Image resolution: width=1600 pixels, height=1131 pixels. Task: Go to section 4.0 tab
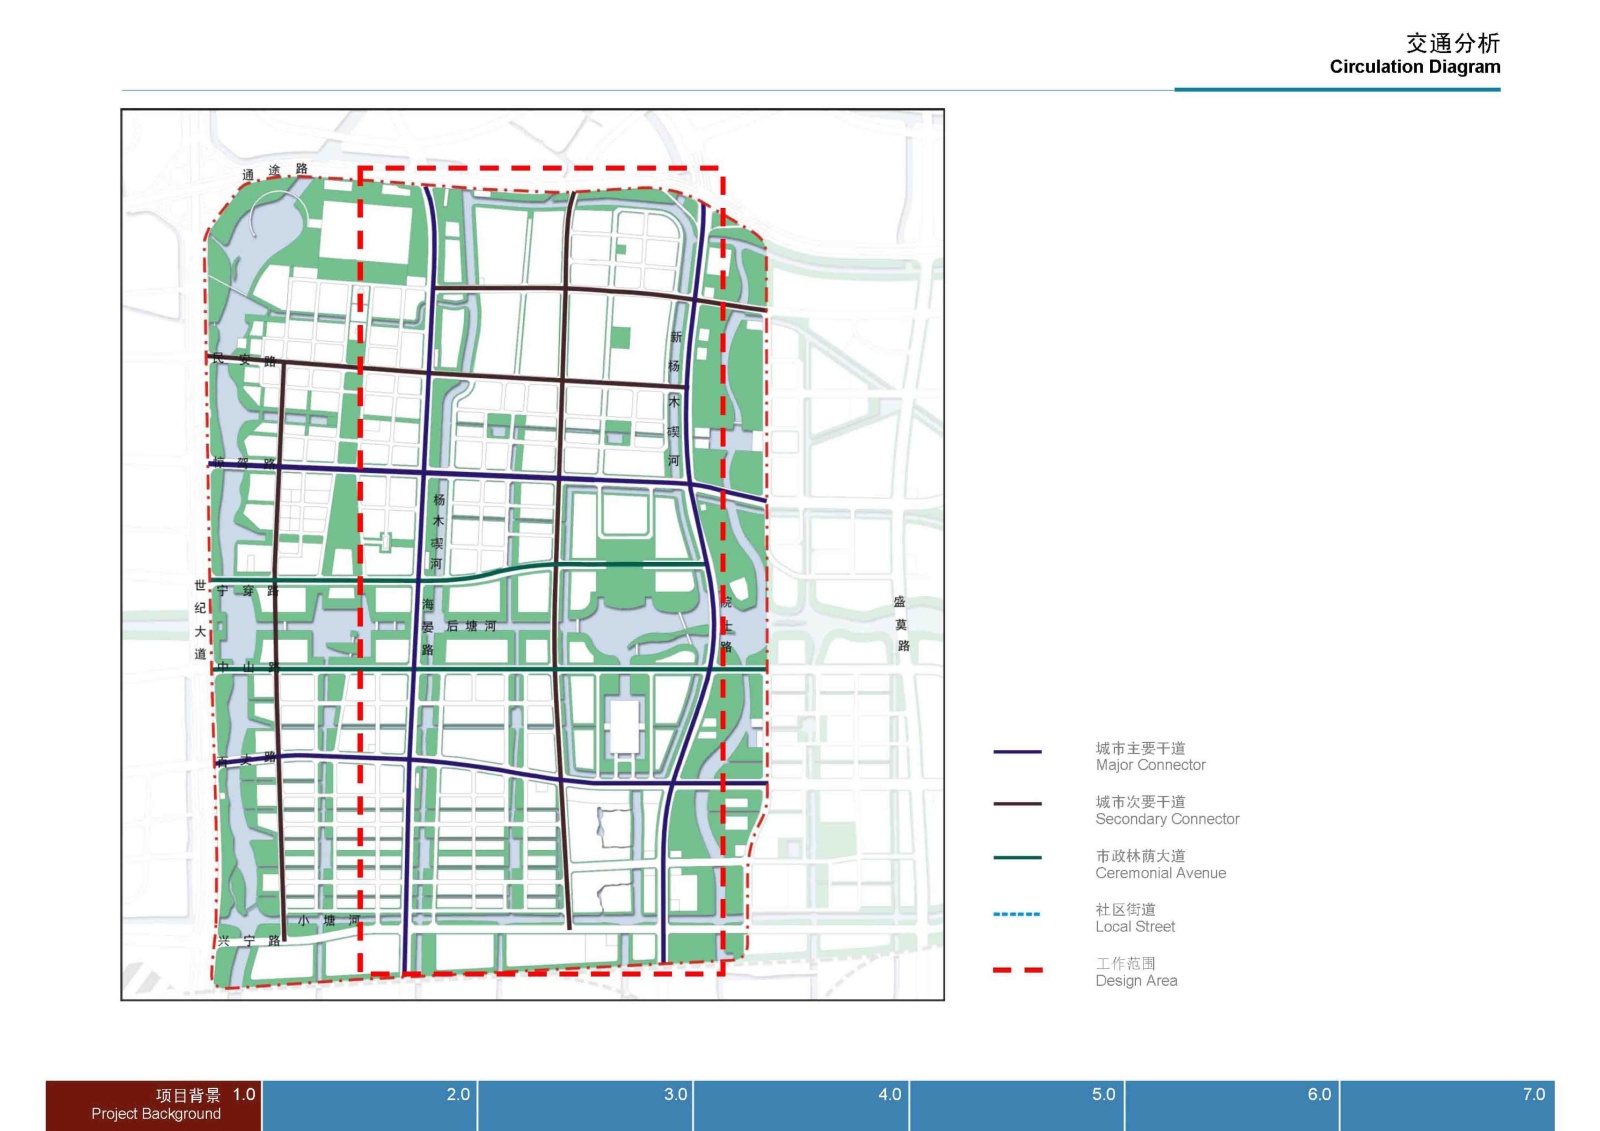tap(801, 1105)
